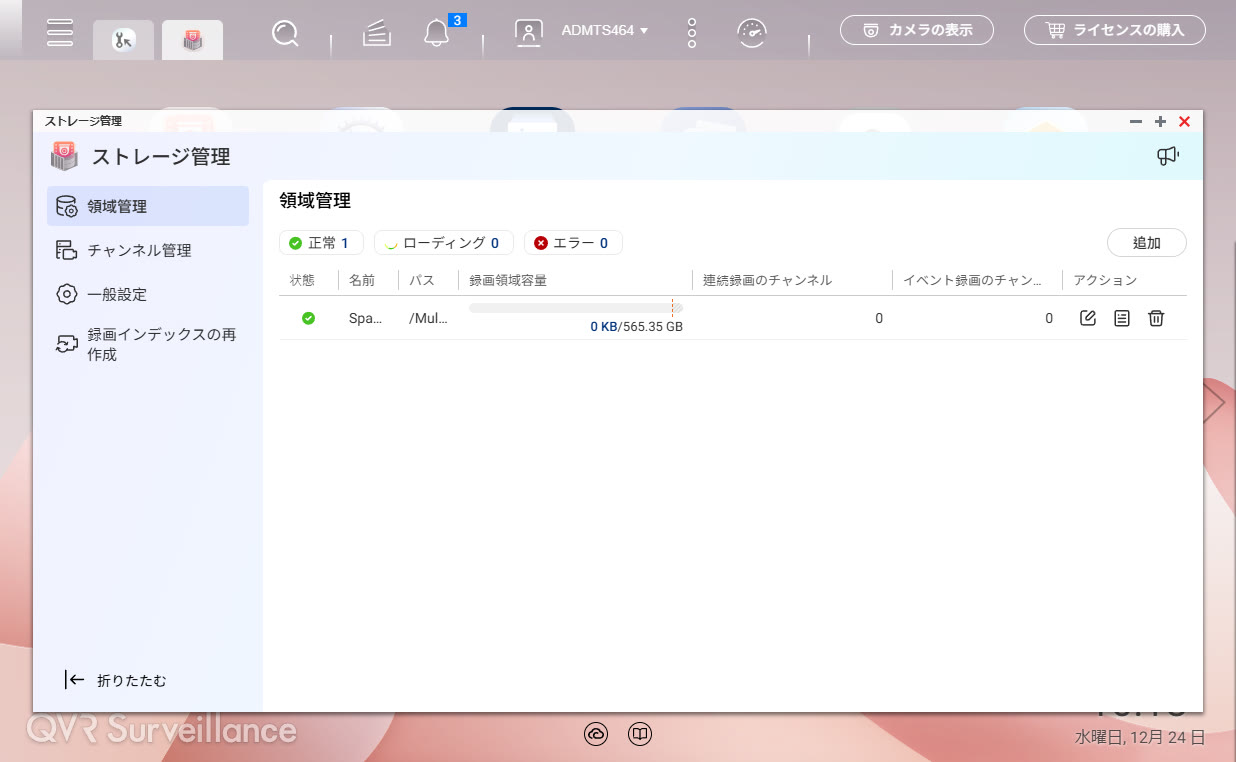Open 一般設定 in the sidebar
This screenshot has height=762, width=1236.
(116, 294)
